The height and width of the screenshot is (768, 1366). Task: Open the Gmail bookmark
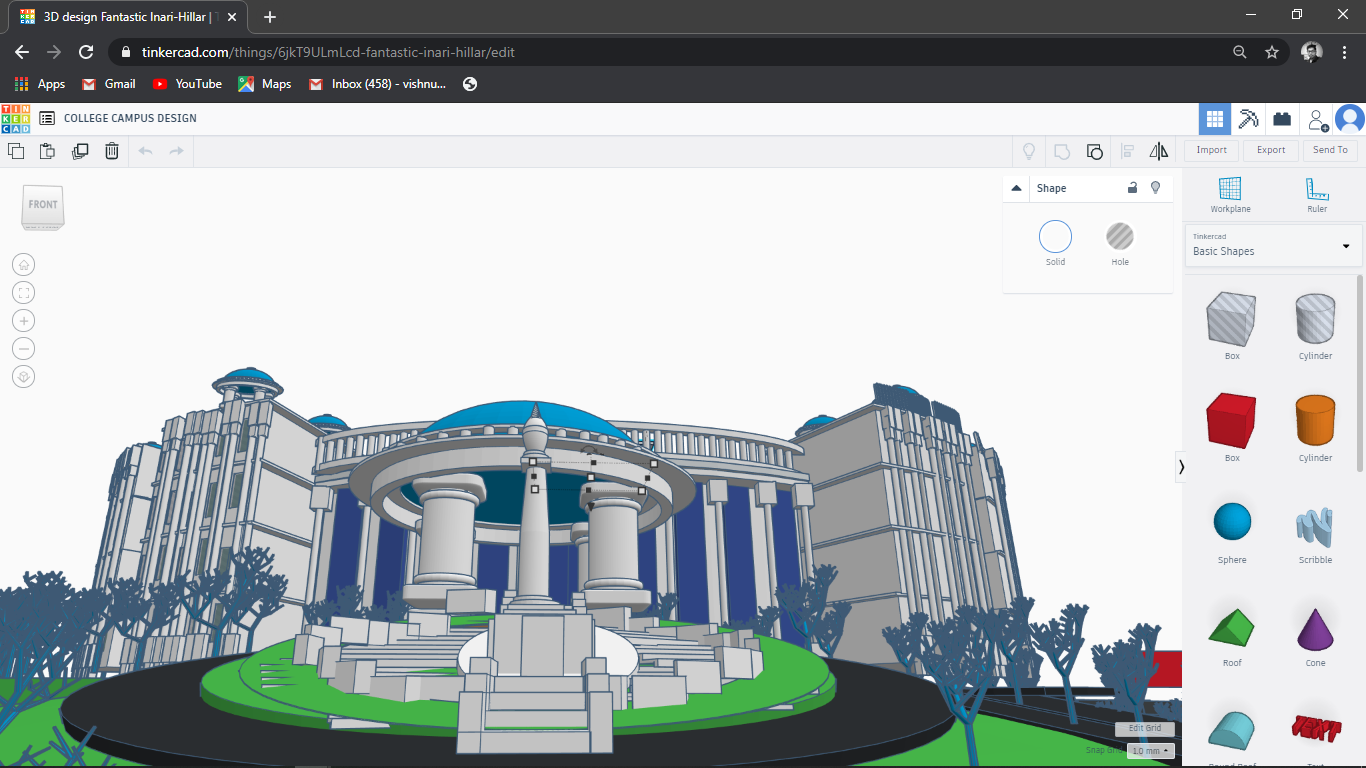(108, 84)
